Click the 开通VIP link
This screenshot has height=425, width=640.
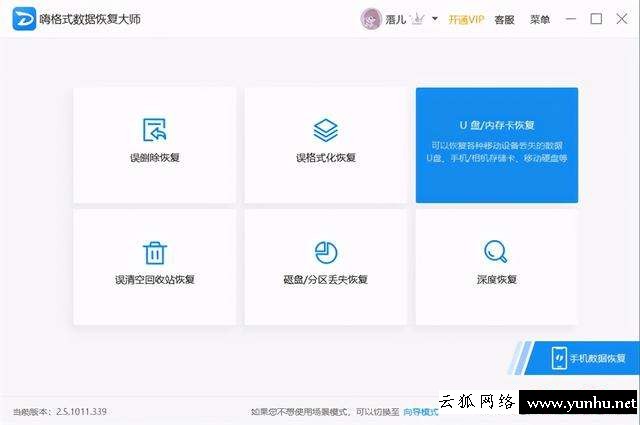click(466, 19)
